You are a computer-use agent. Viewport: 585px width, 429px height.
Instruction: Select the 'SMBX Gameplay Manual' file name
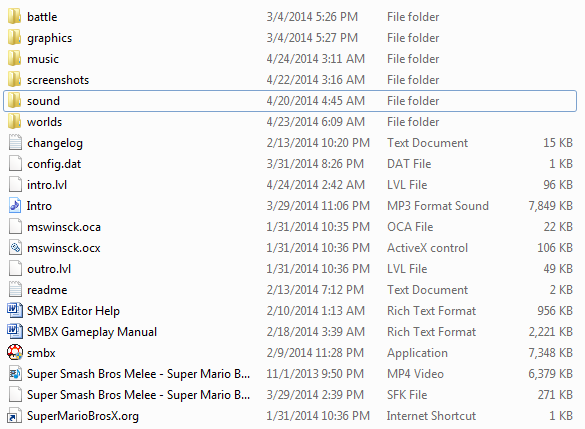[92, 332]
